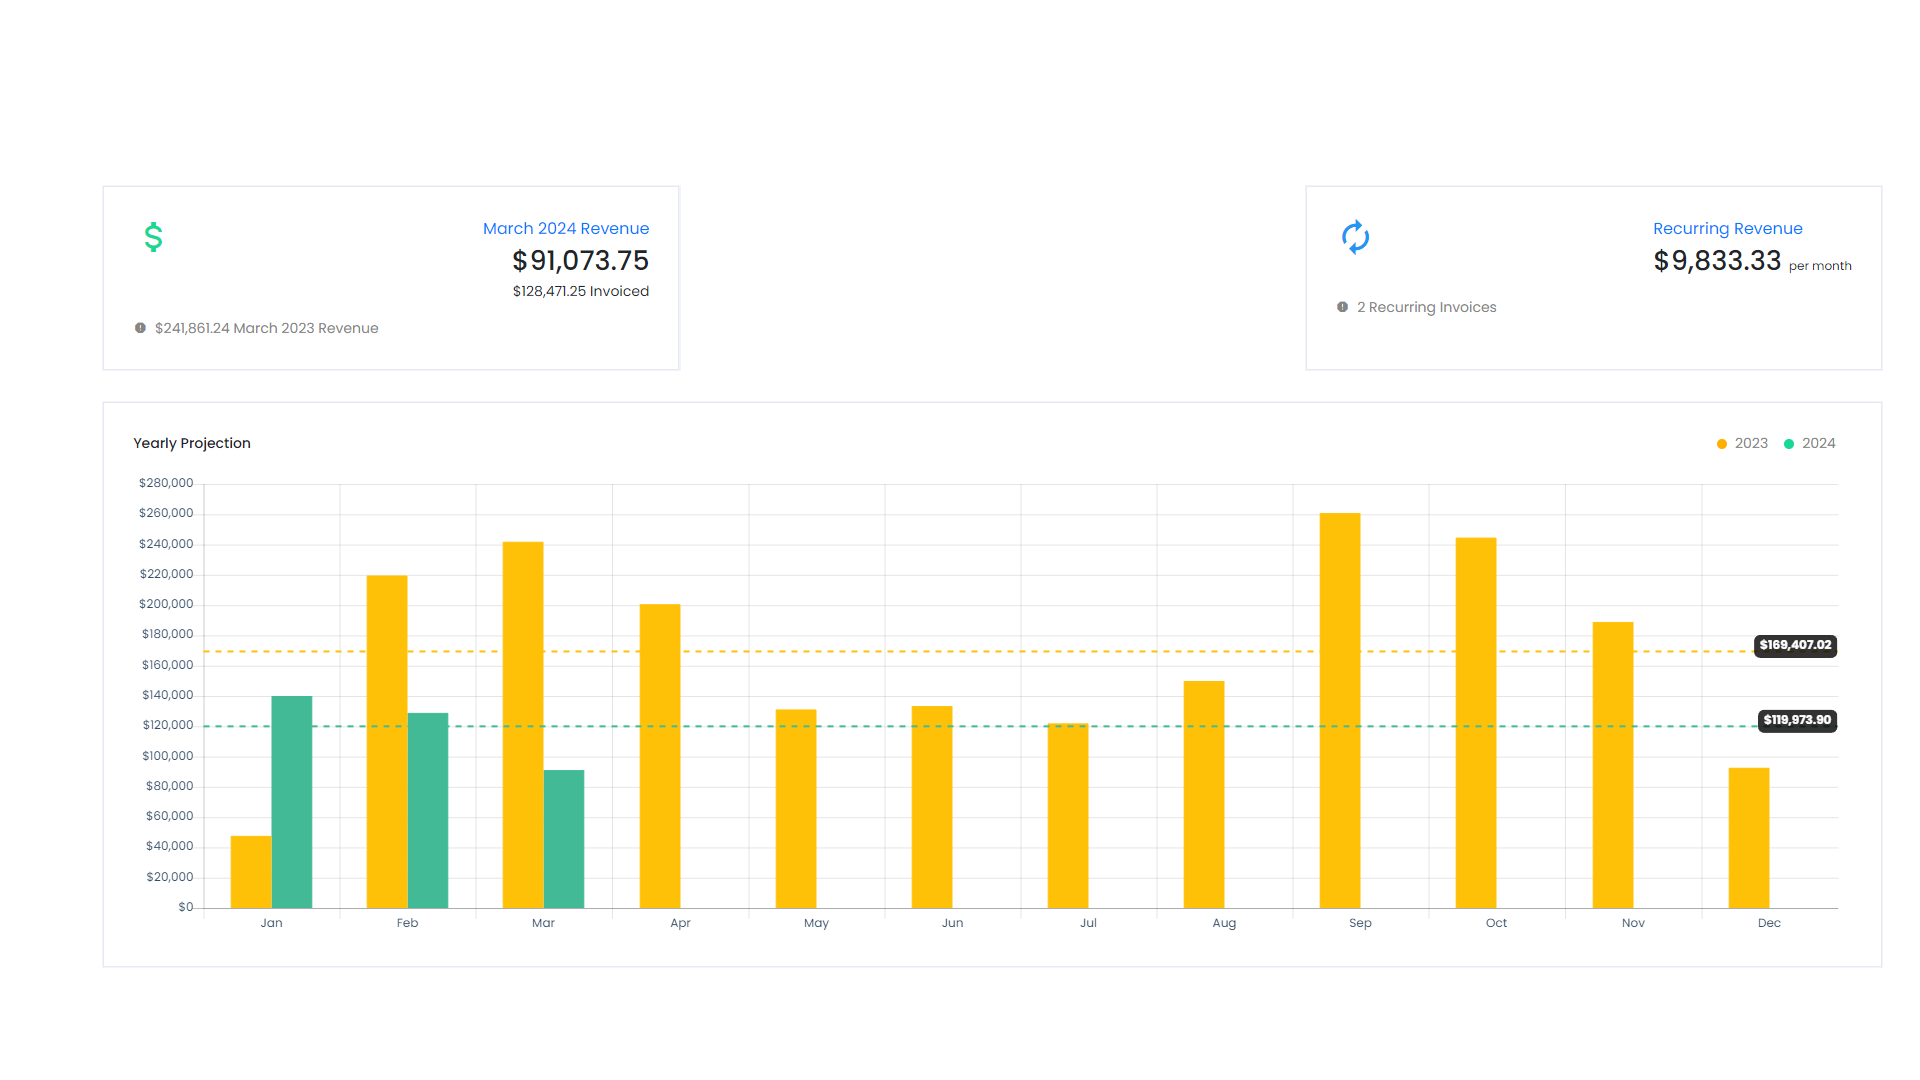Screen dimensions: 1920x1080
Task: Select the yellow December 2023 bar
Action: point(1749,838)
